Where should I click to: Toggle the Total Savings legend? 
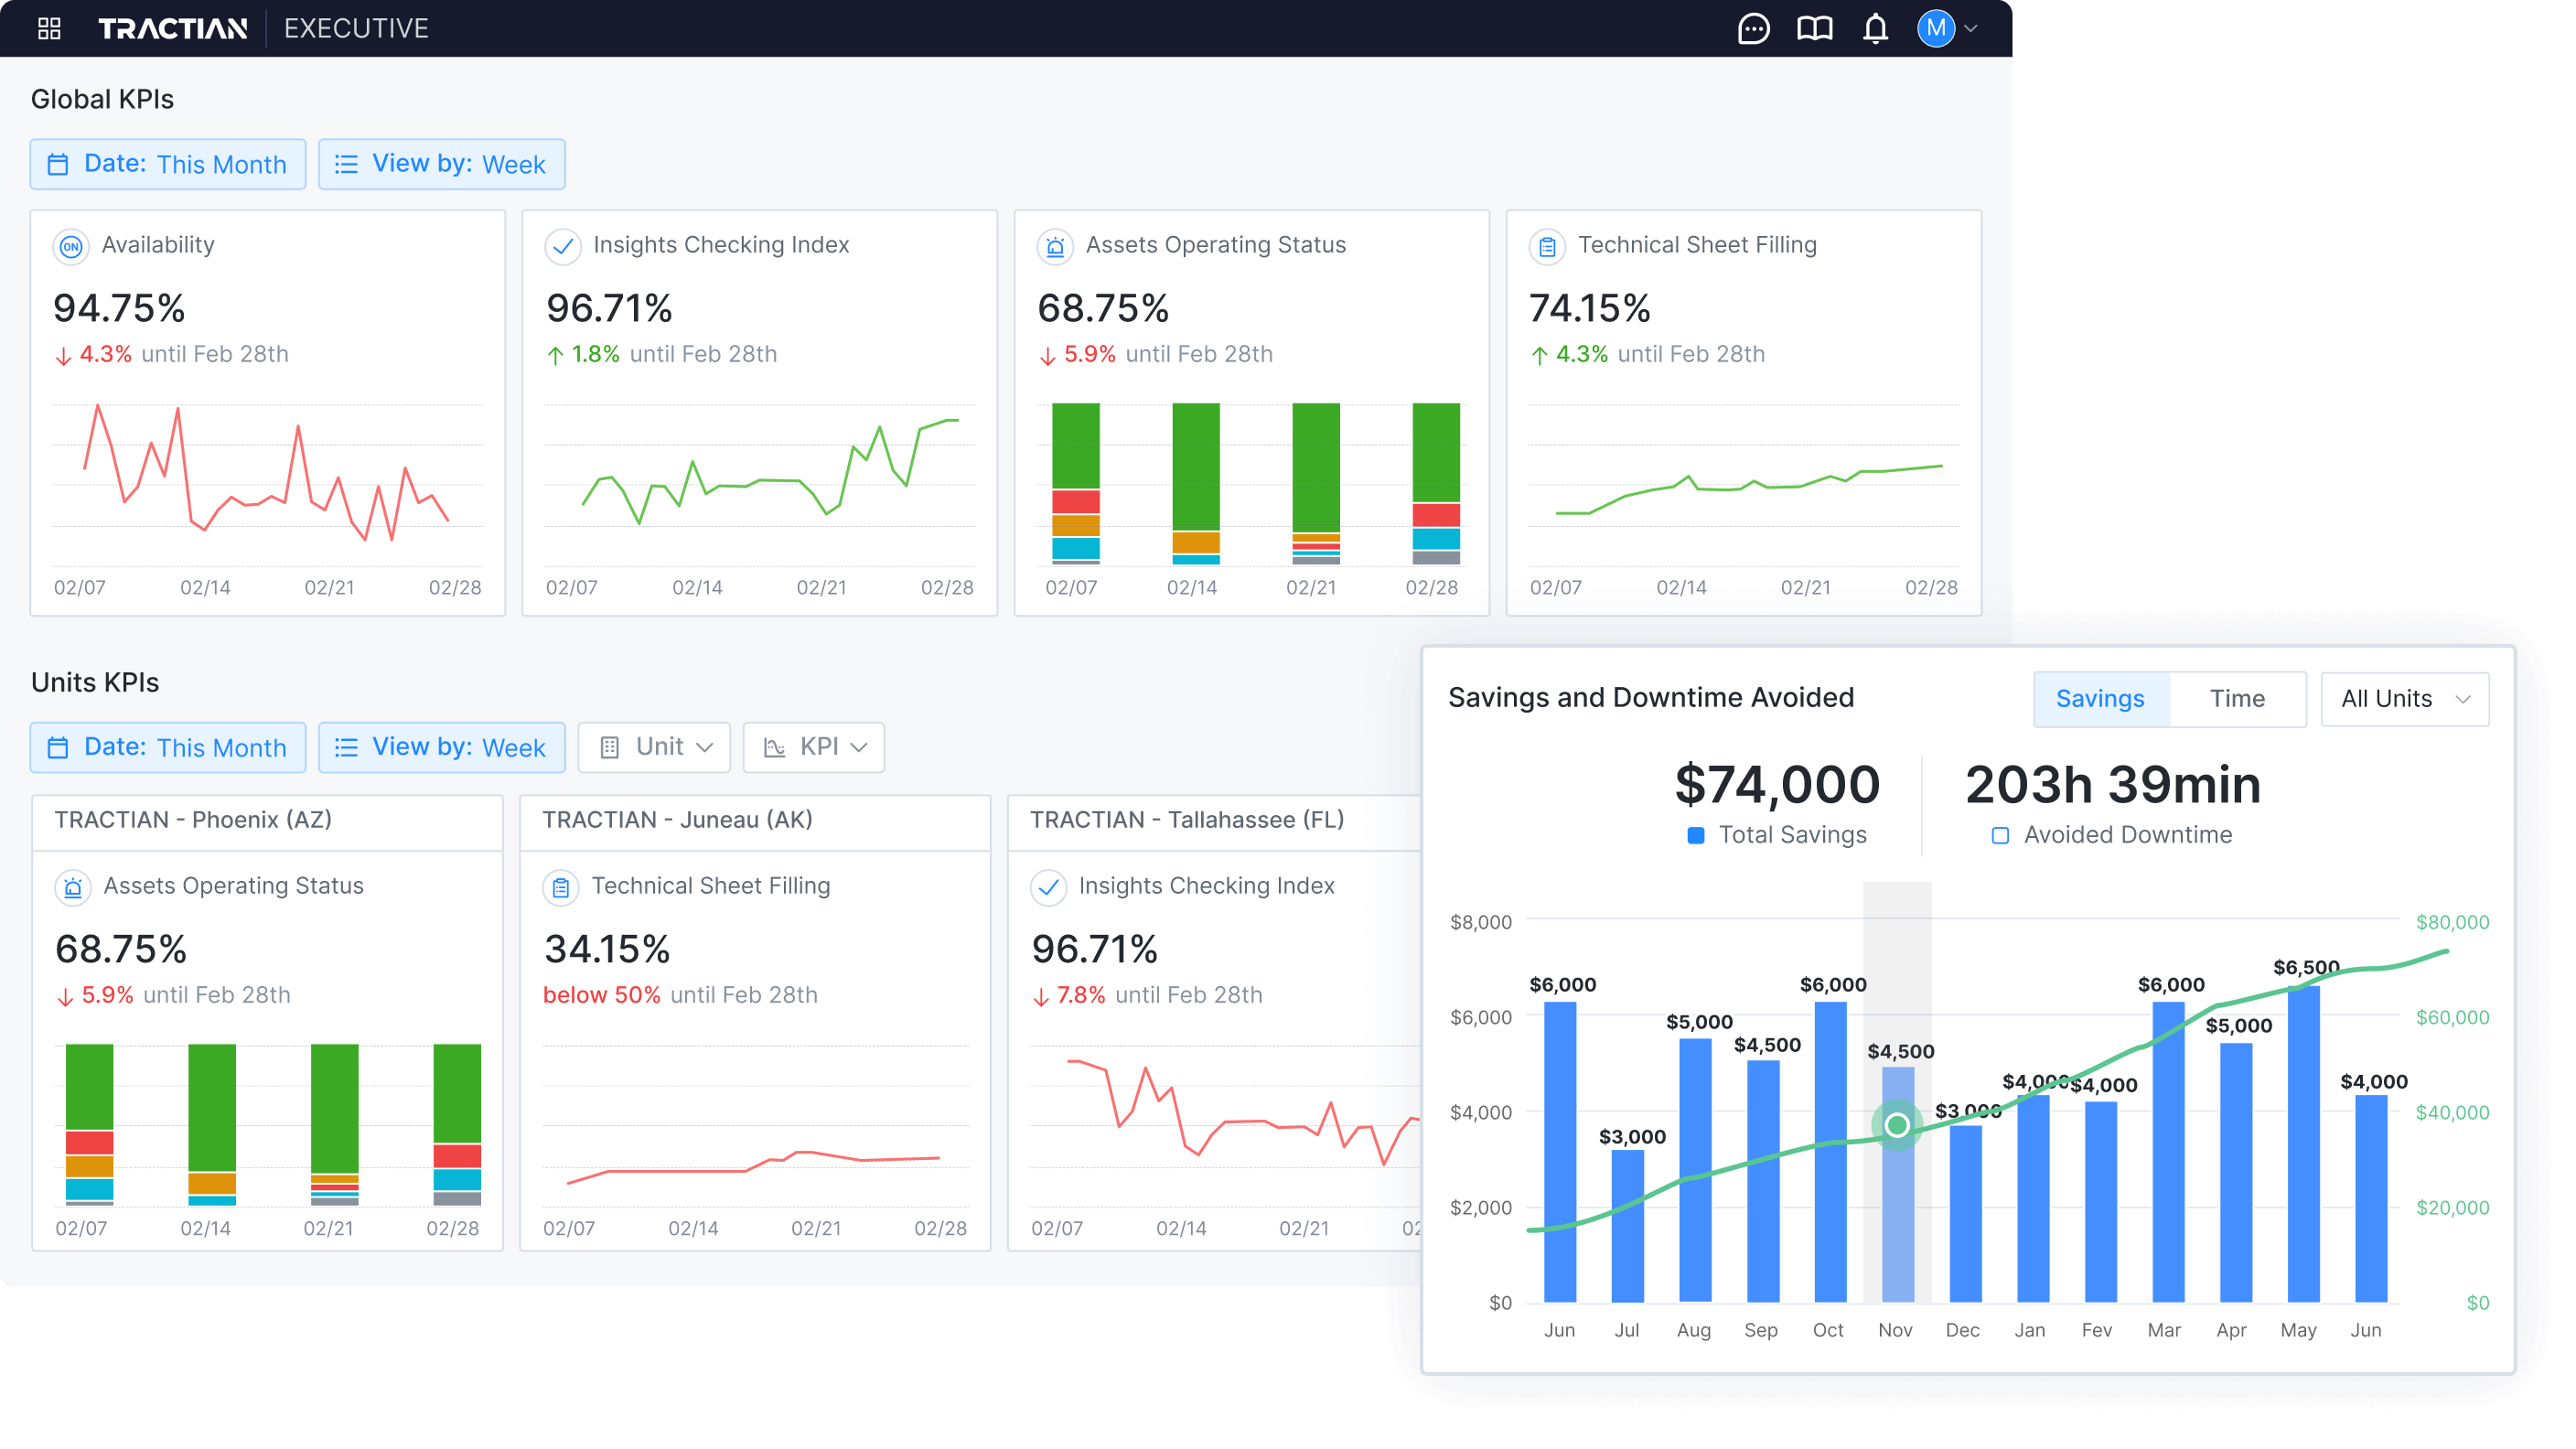click(x=1779, y=834)
